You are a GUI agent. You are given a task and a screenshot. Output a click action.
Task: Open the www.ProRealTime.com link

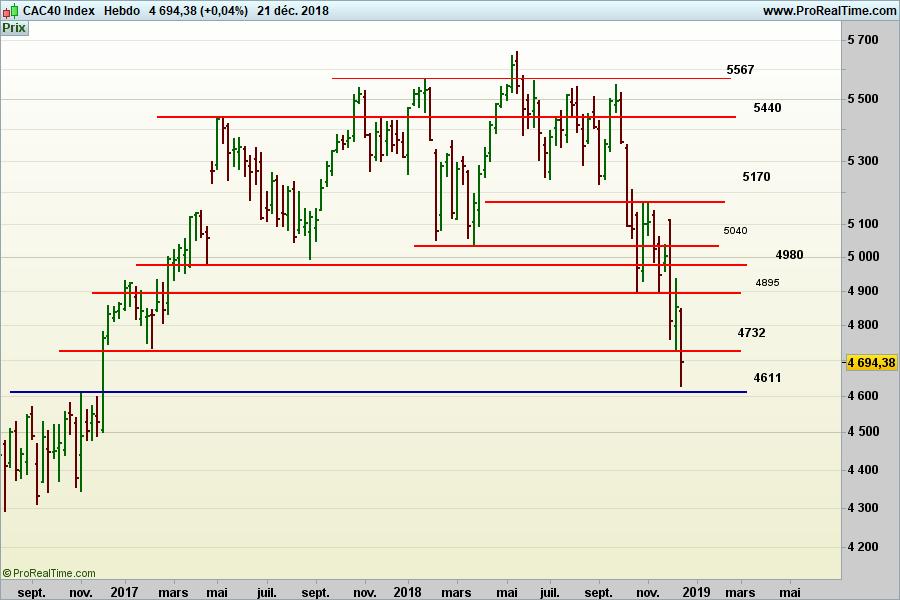(x=829, y=10)
